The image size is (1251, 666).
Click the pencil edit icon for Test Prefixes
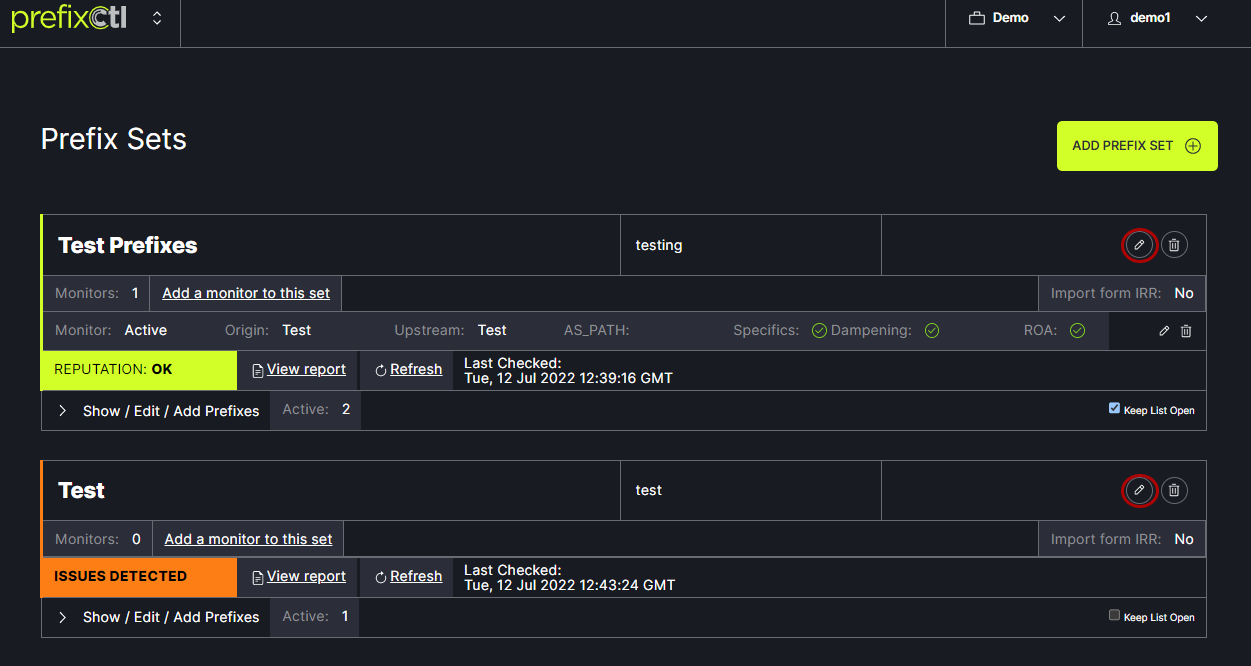click(1139, 245)
